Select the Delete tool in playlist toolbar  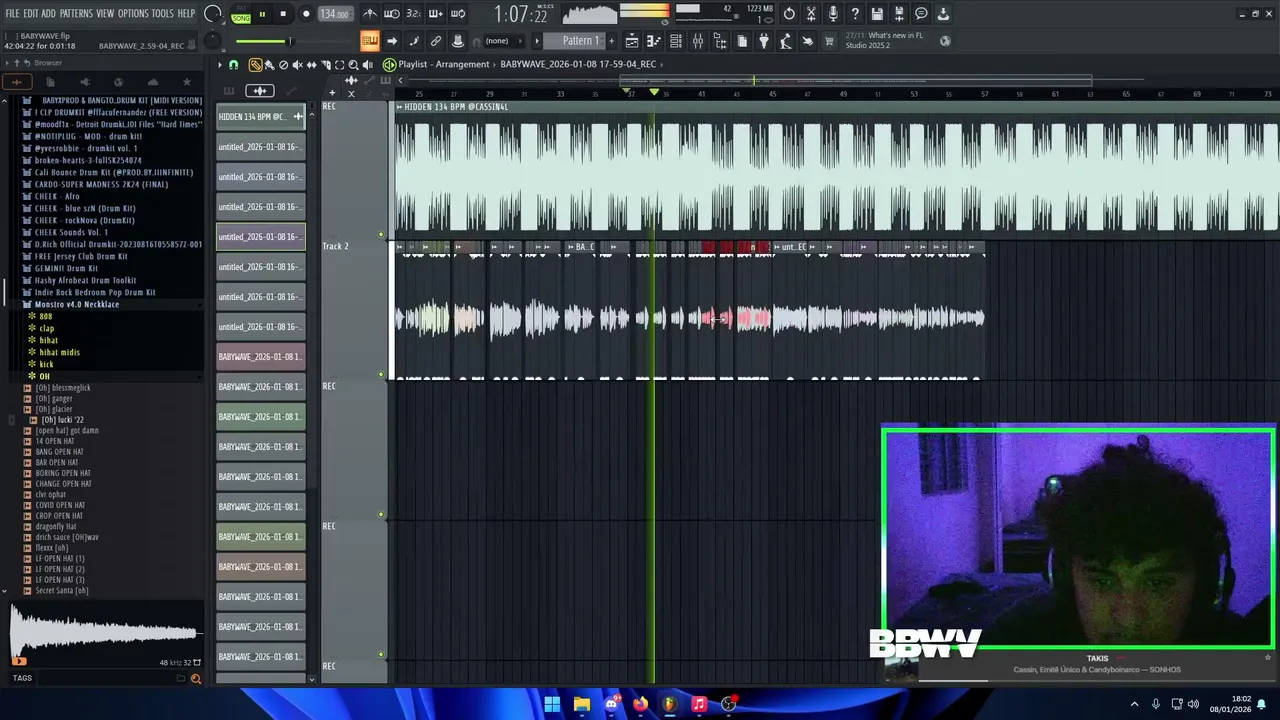283,64
